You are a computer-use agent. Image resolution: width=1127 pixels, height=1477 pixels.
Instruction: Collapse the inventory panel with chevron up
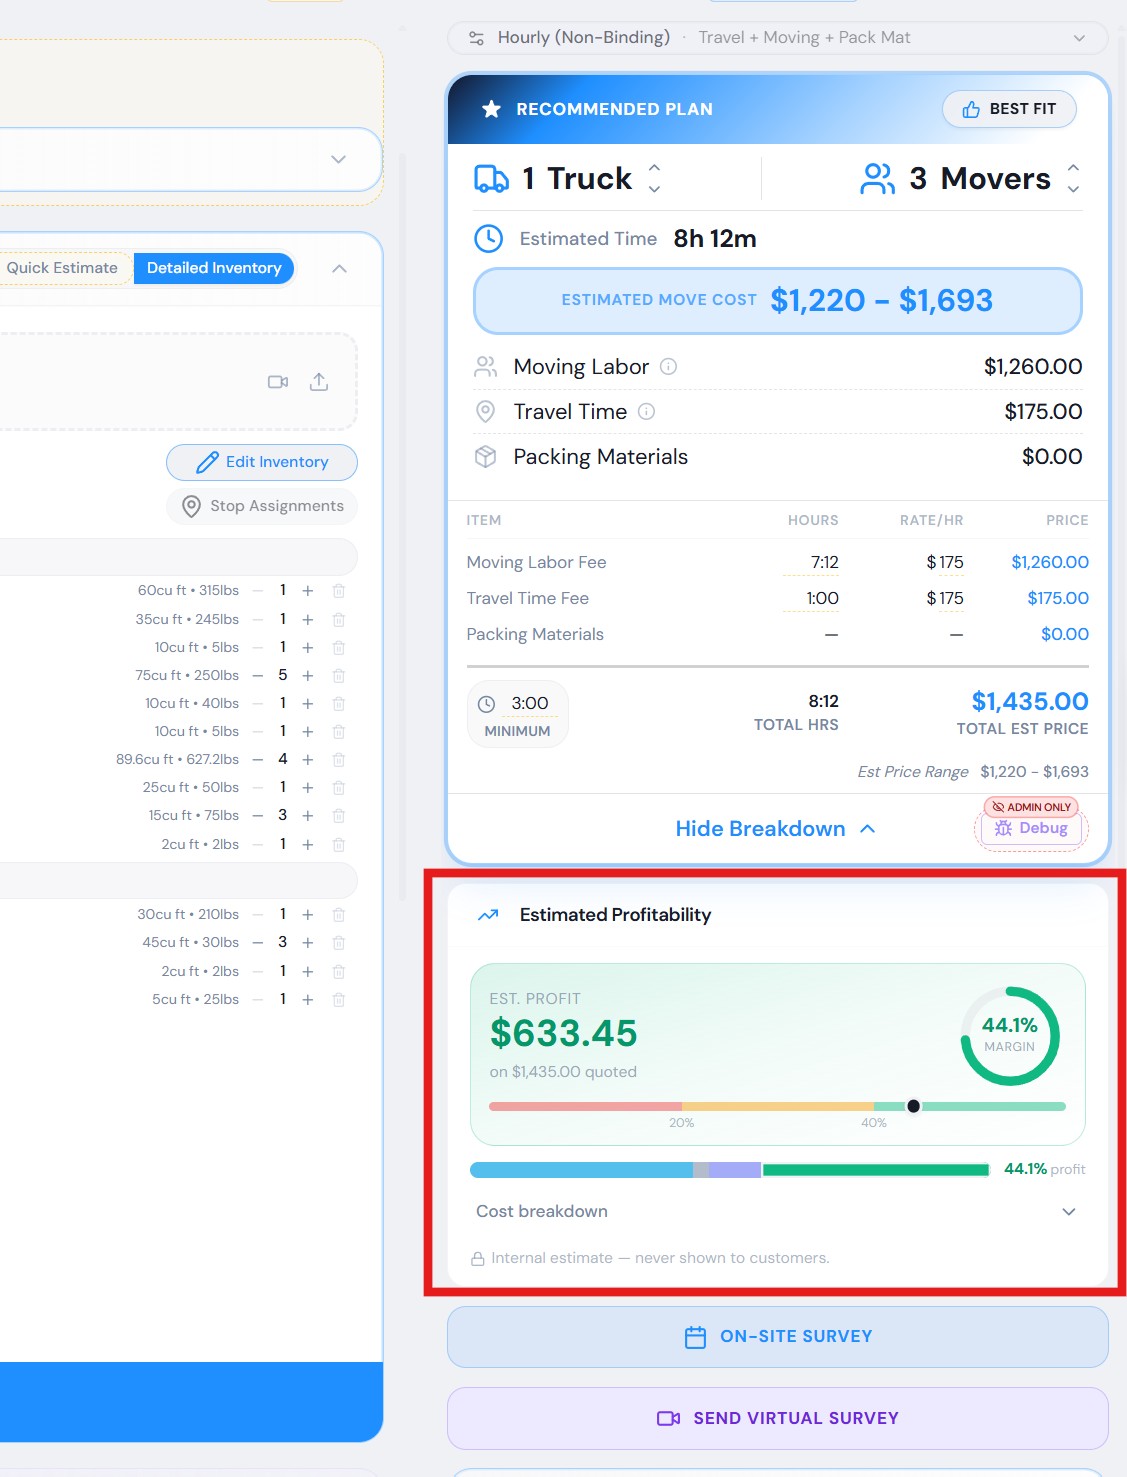click(x=339, y=269)
